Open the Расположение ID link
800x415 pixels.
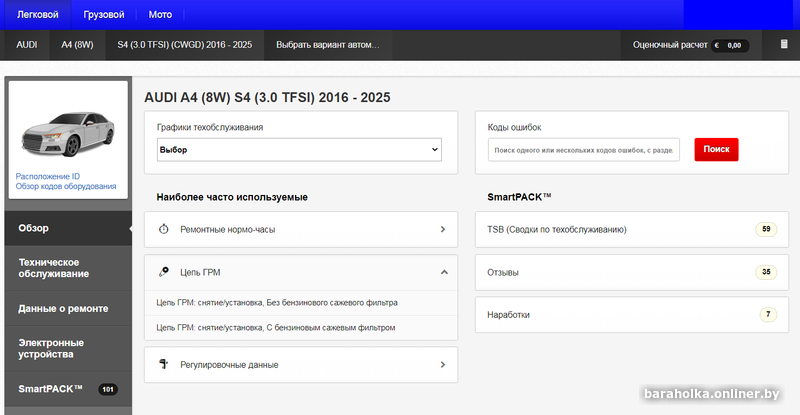[47, 176]
